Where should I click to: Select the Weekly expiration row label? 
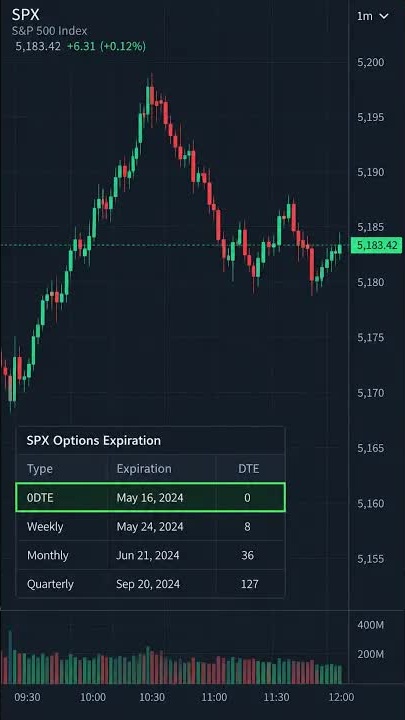click(x=45, y=526)
